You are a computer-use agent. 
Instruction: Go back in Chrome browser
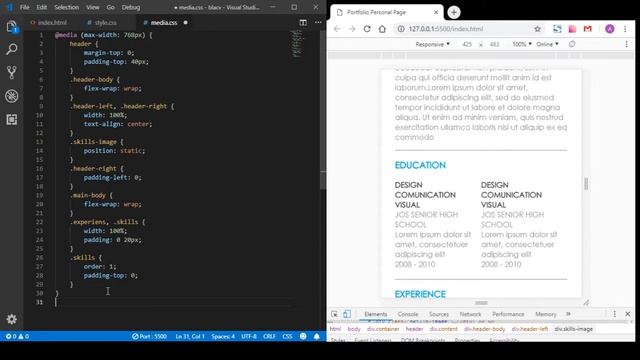click(337, 29)
